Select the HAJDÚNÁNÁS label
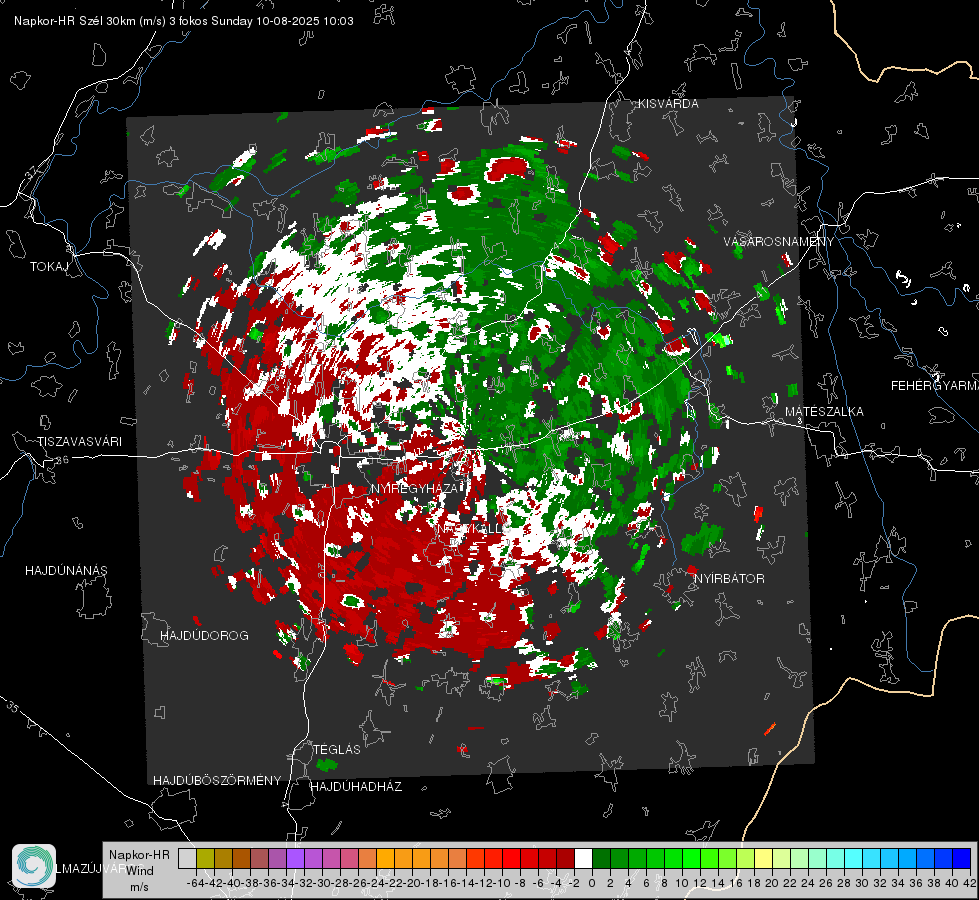The width and height of the screenshot is (979, 900). [66, 570]
